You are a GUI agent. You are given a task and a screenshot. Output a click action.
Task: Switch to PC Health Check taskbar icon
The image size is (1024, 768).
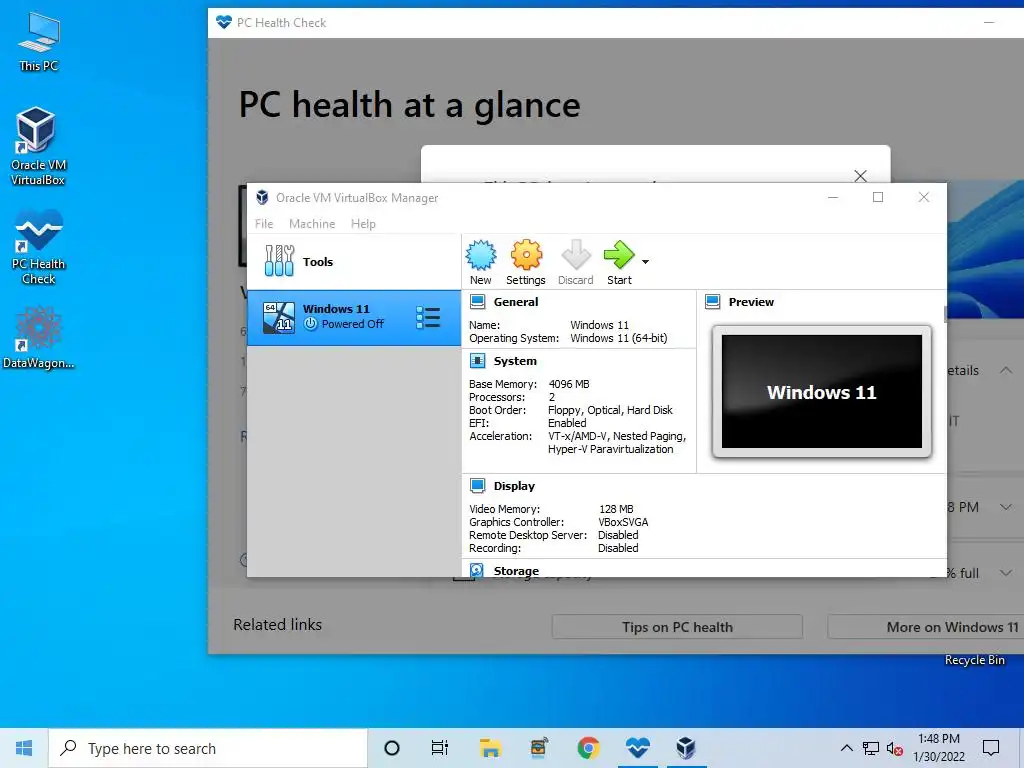637,748
